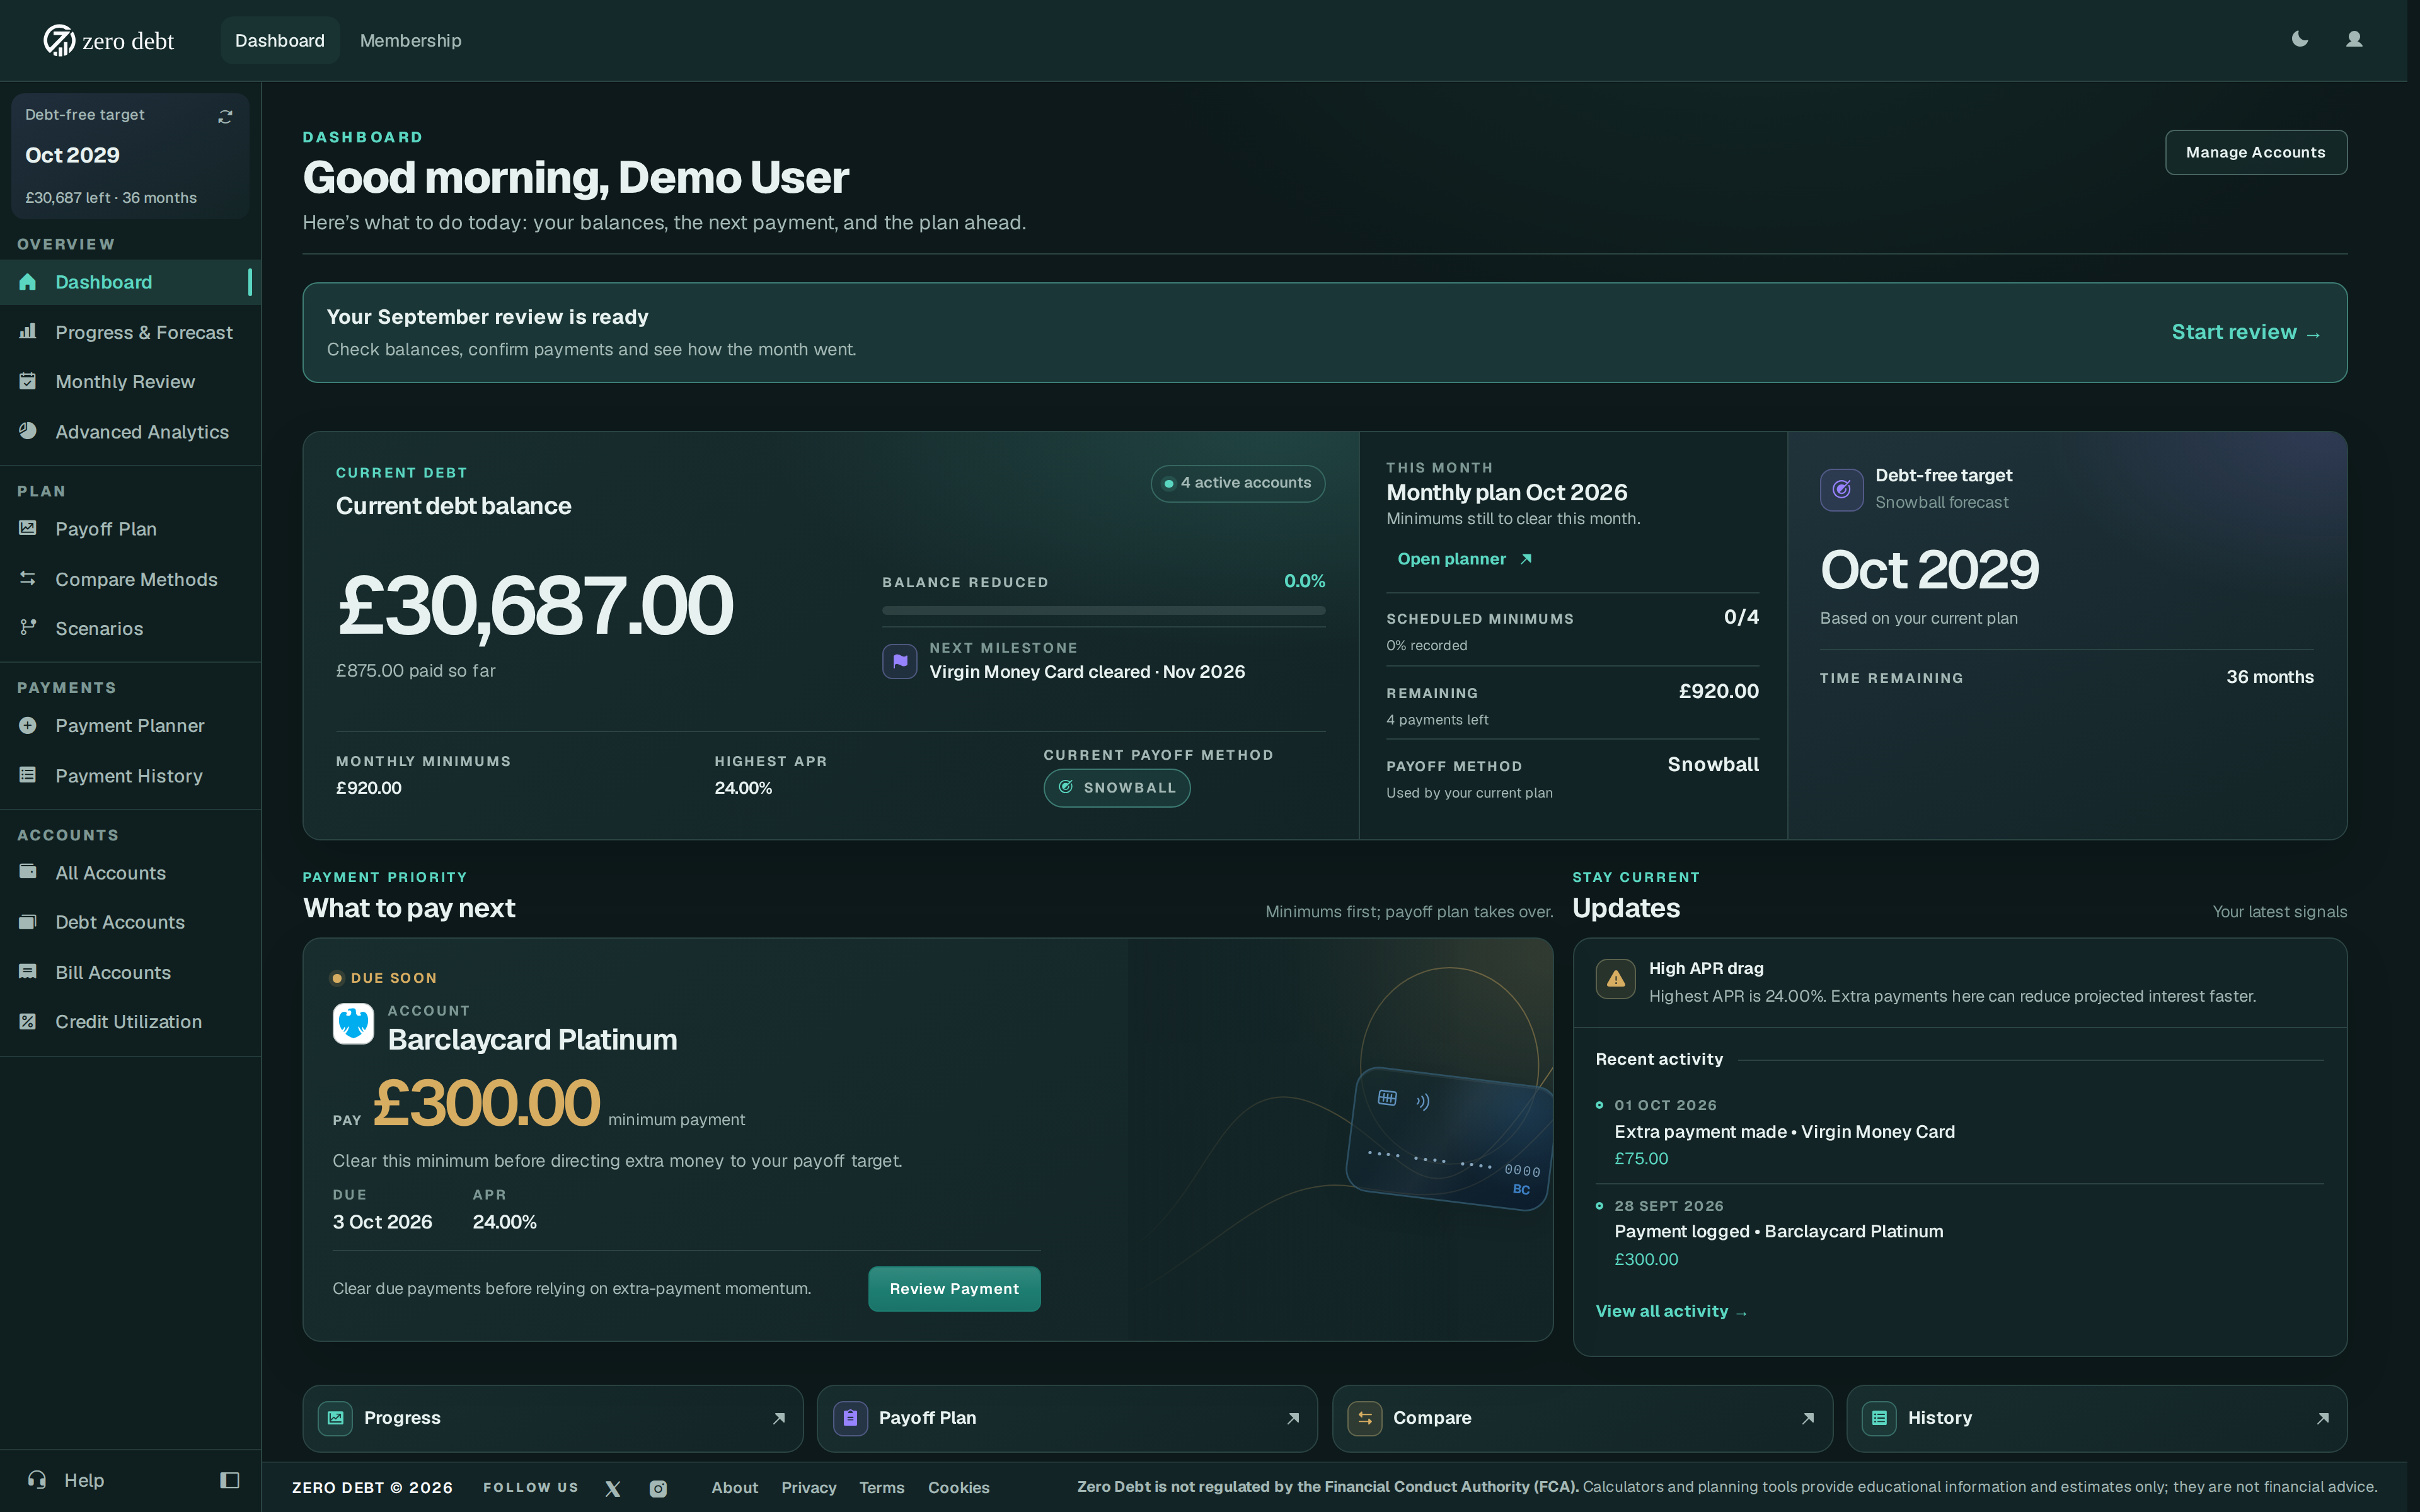2420x1512 pixels.
Task: Toggle dark mode with the moon icon
Action: tap(2299, 39)
